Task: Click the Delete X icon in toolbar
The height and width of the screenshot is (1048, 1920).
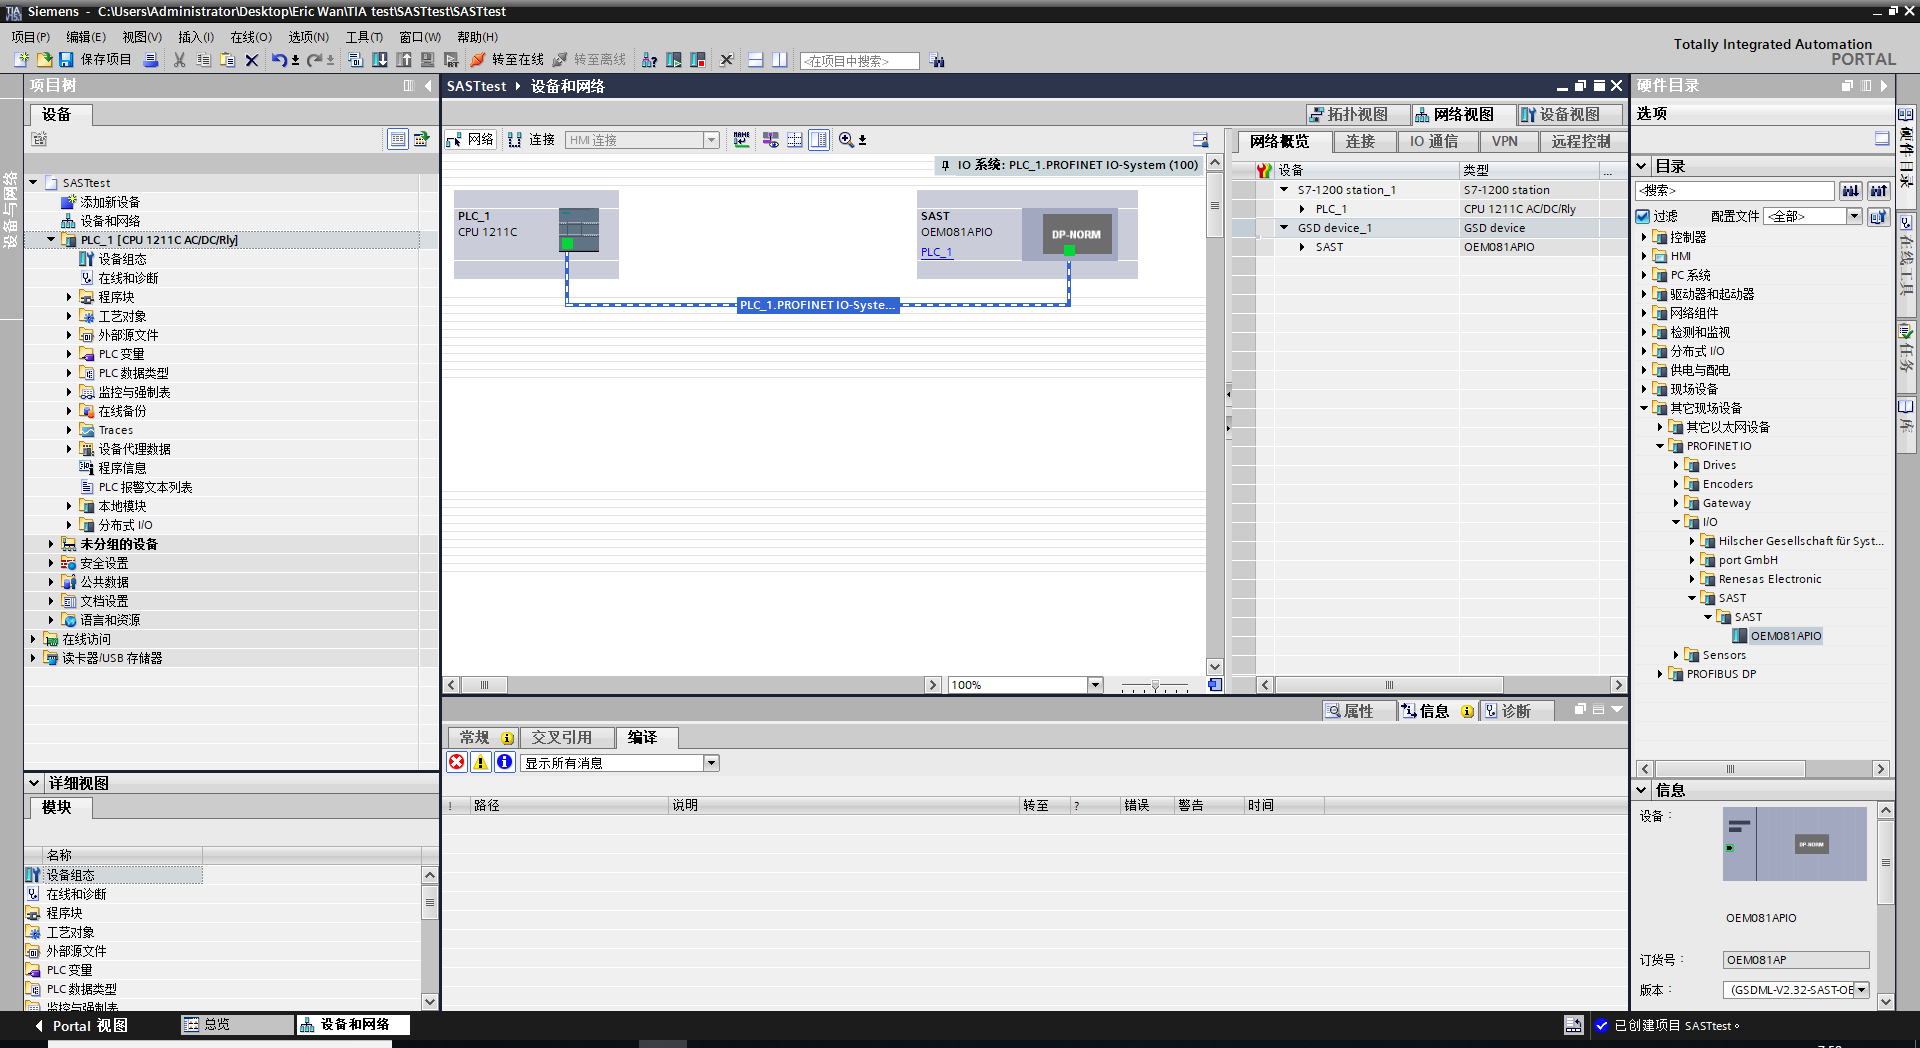Action: point(252,60)
